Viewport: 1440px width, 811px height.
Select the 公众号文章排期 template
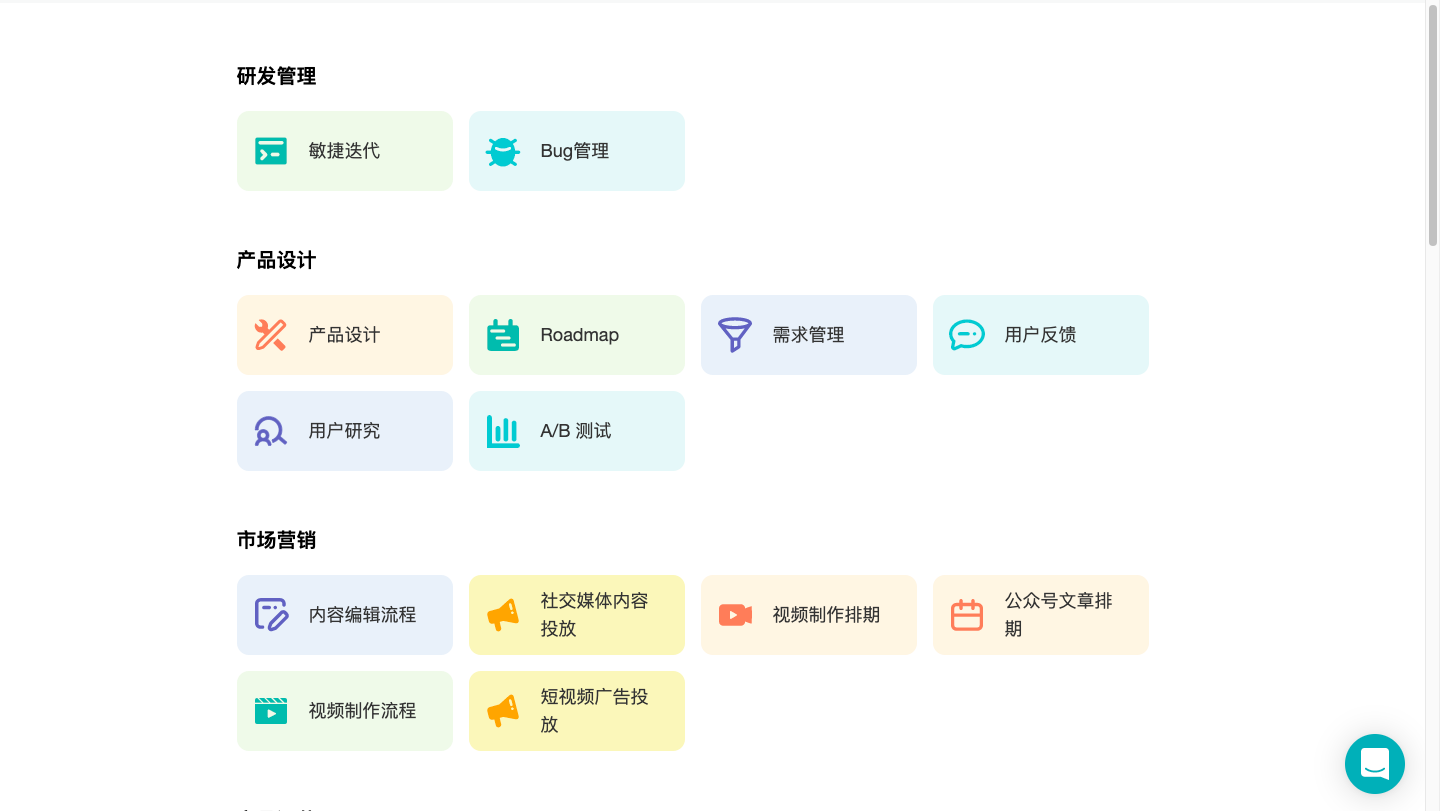[x=1041, y=615]
